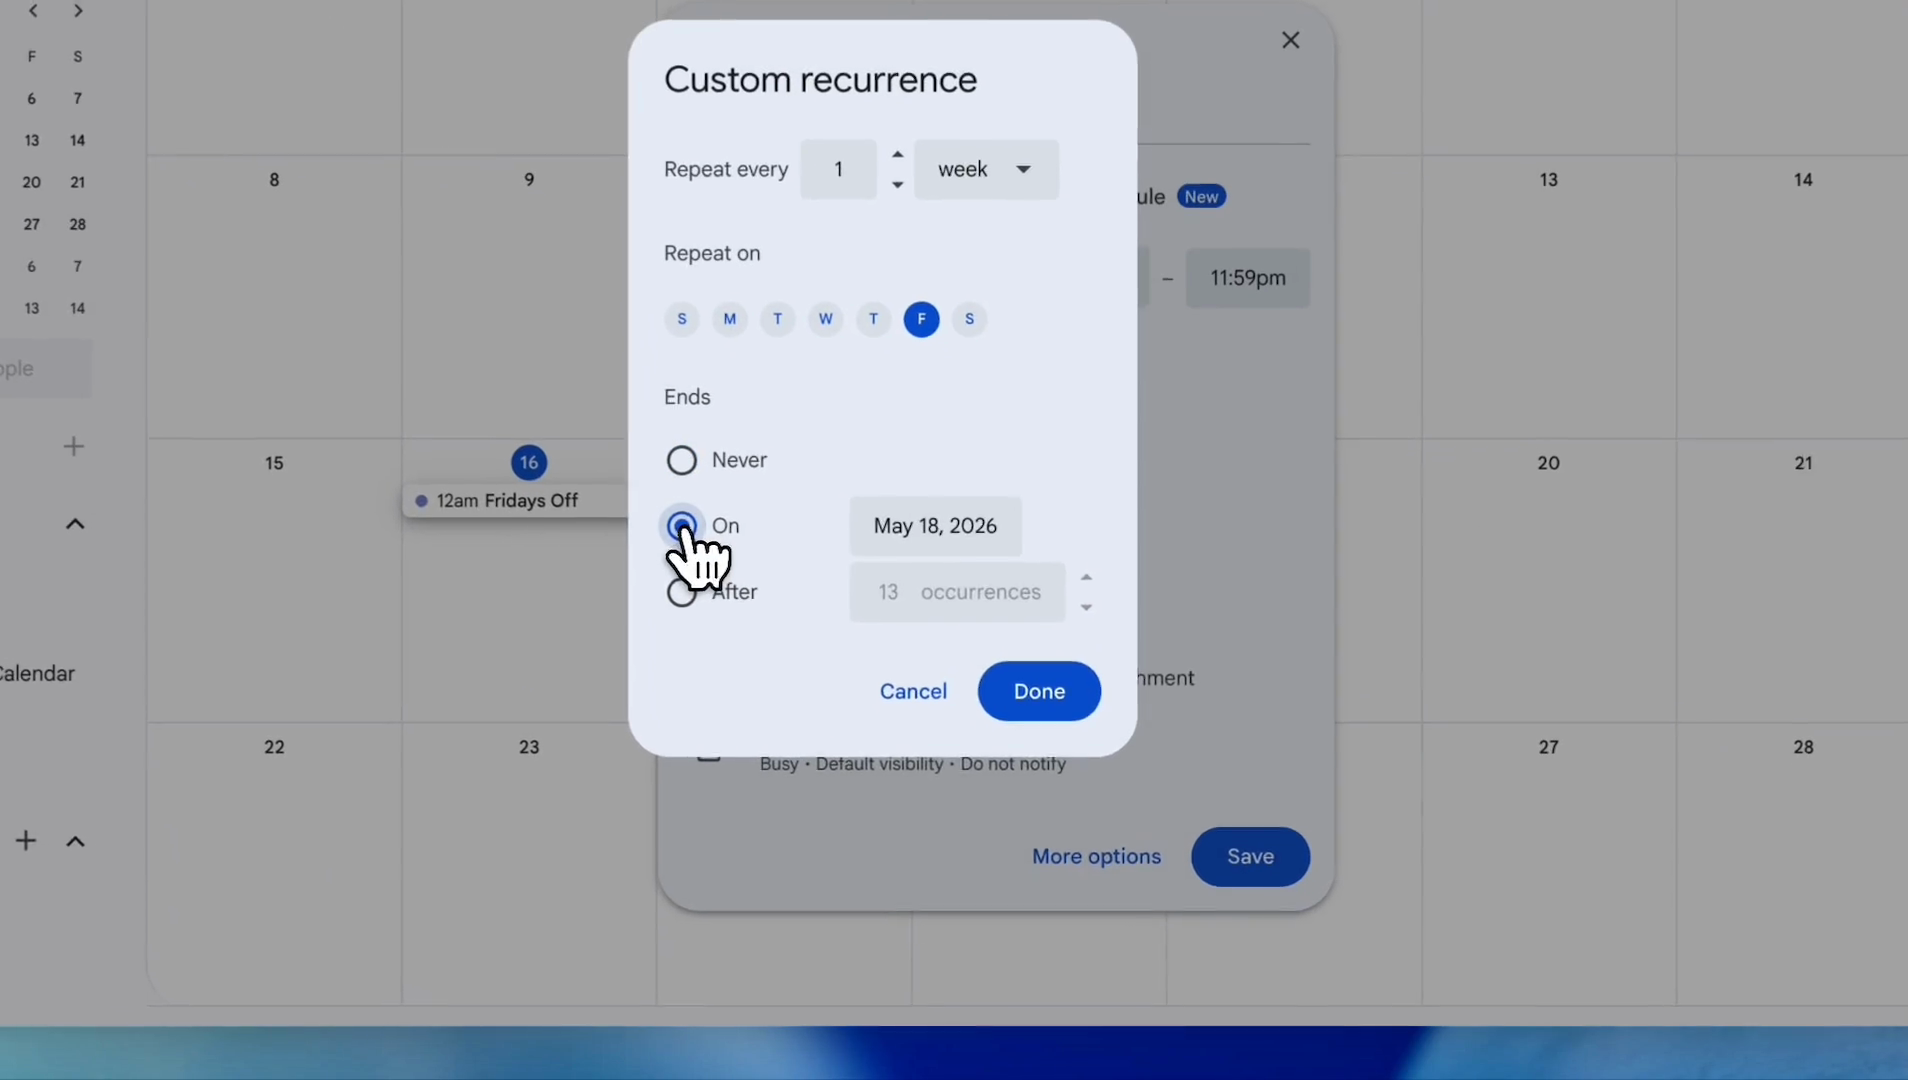Collapse the My calendars section chevron
The height and width of the screenshot is (1080, 1908).
75,524
